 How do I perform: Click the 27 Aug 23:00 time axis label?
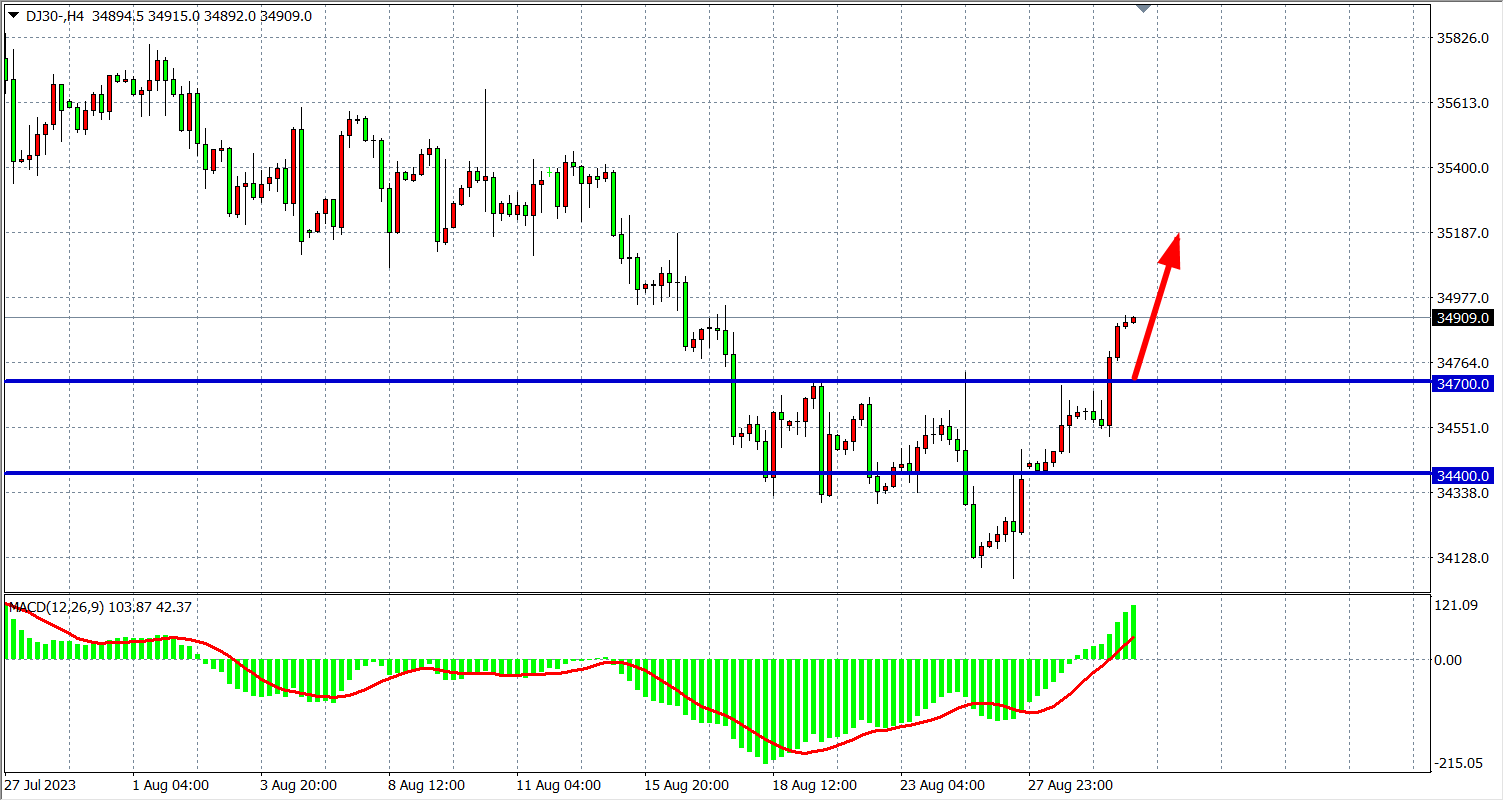click(x=1071, y=785)
